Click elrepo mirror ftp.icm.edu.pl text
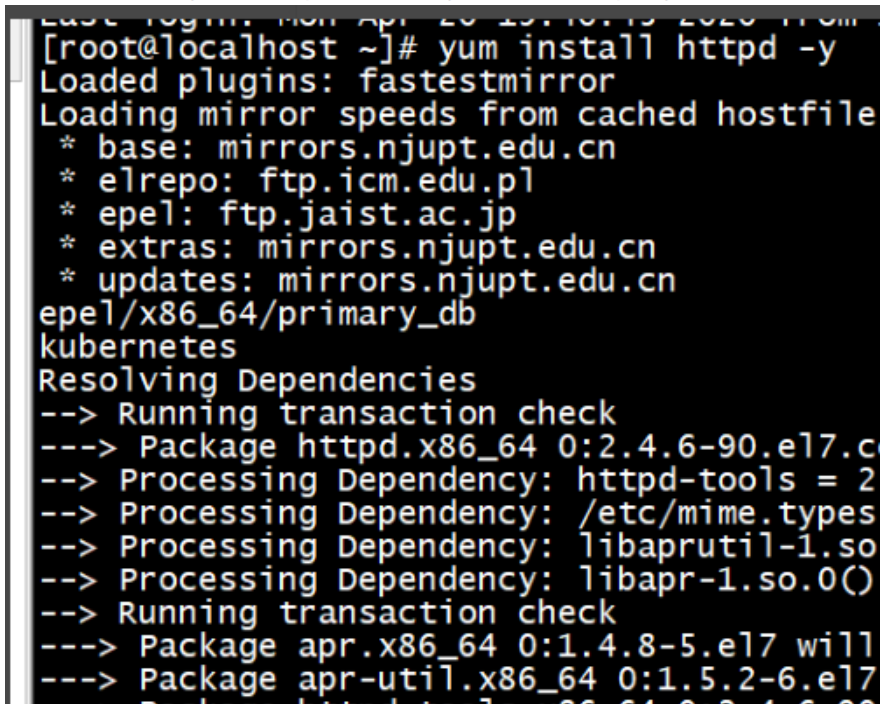The height and width of the screenshot is (704, 886). (x=397, y=182)
